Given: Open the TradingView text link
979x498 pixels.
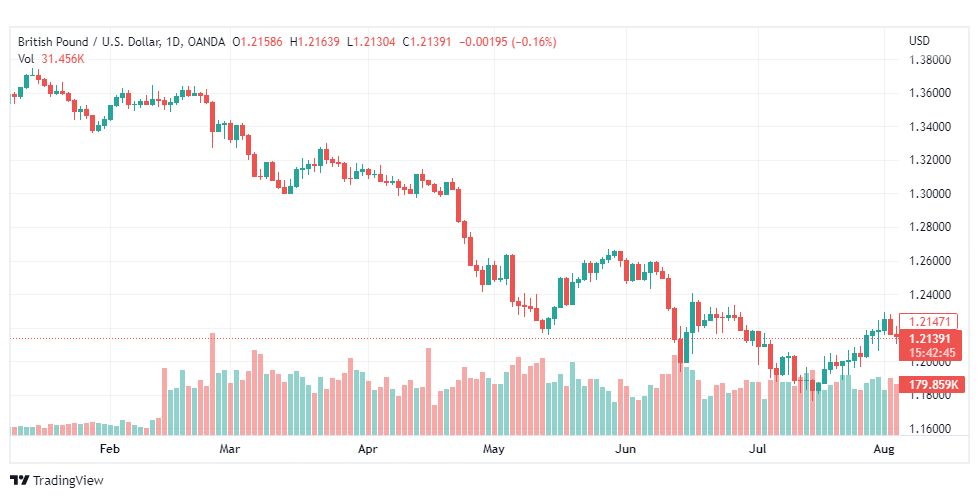Looking at the screenshot, I should coord(67,481).
